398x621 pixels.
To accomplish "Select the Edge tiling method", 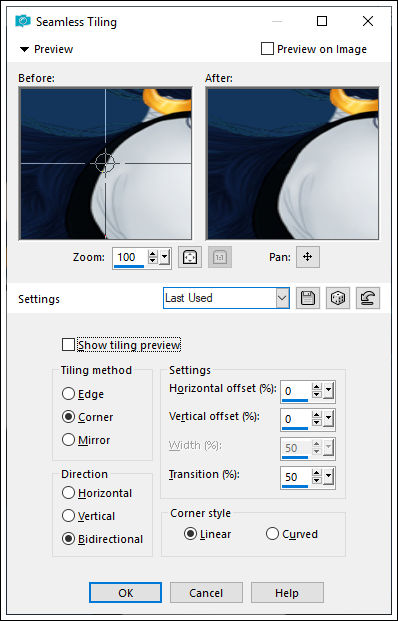I will (69, 394).
